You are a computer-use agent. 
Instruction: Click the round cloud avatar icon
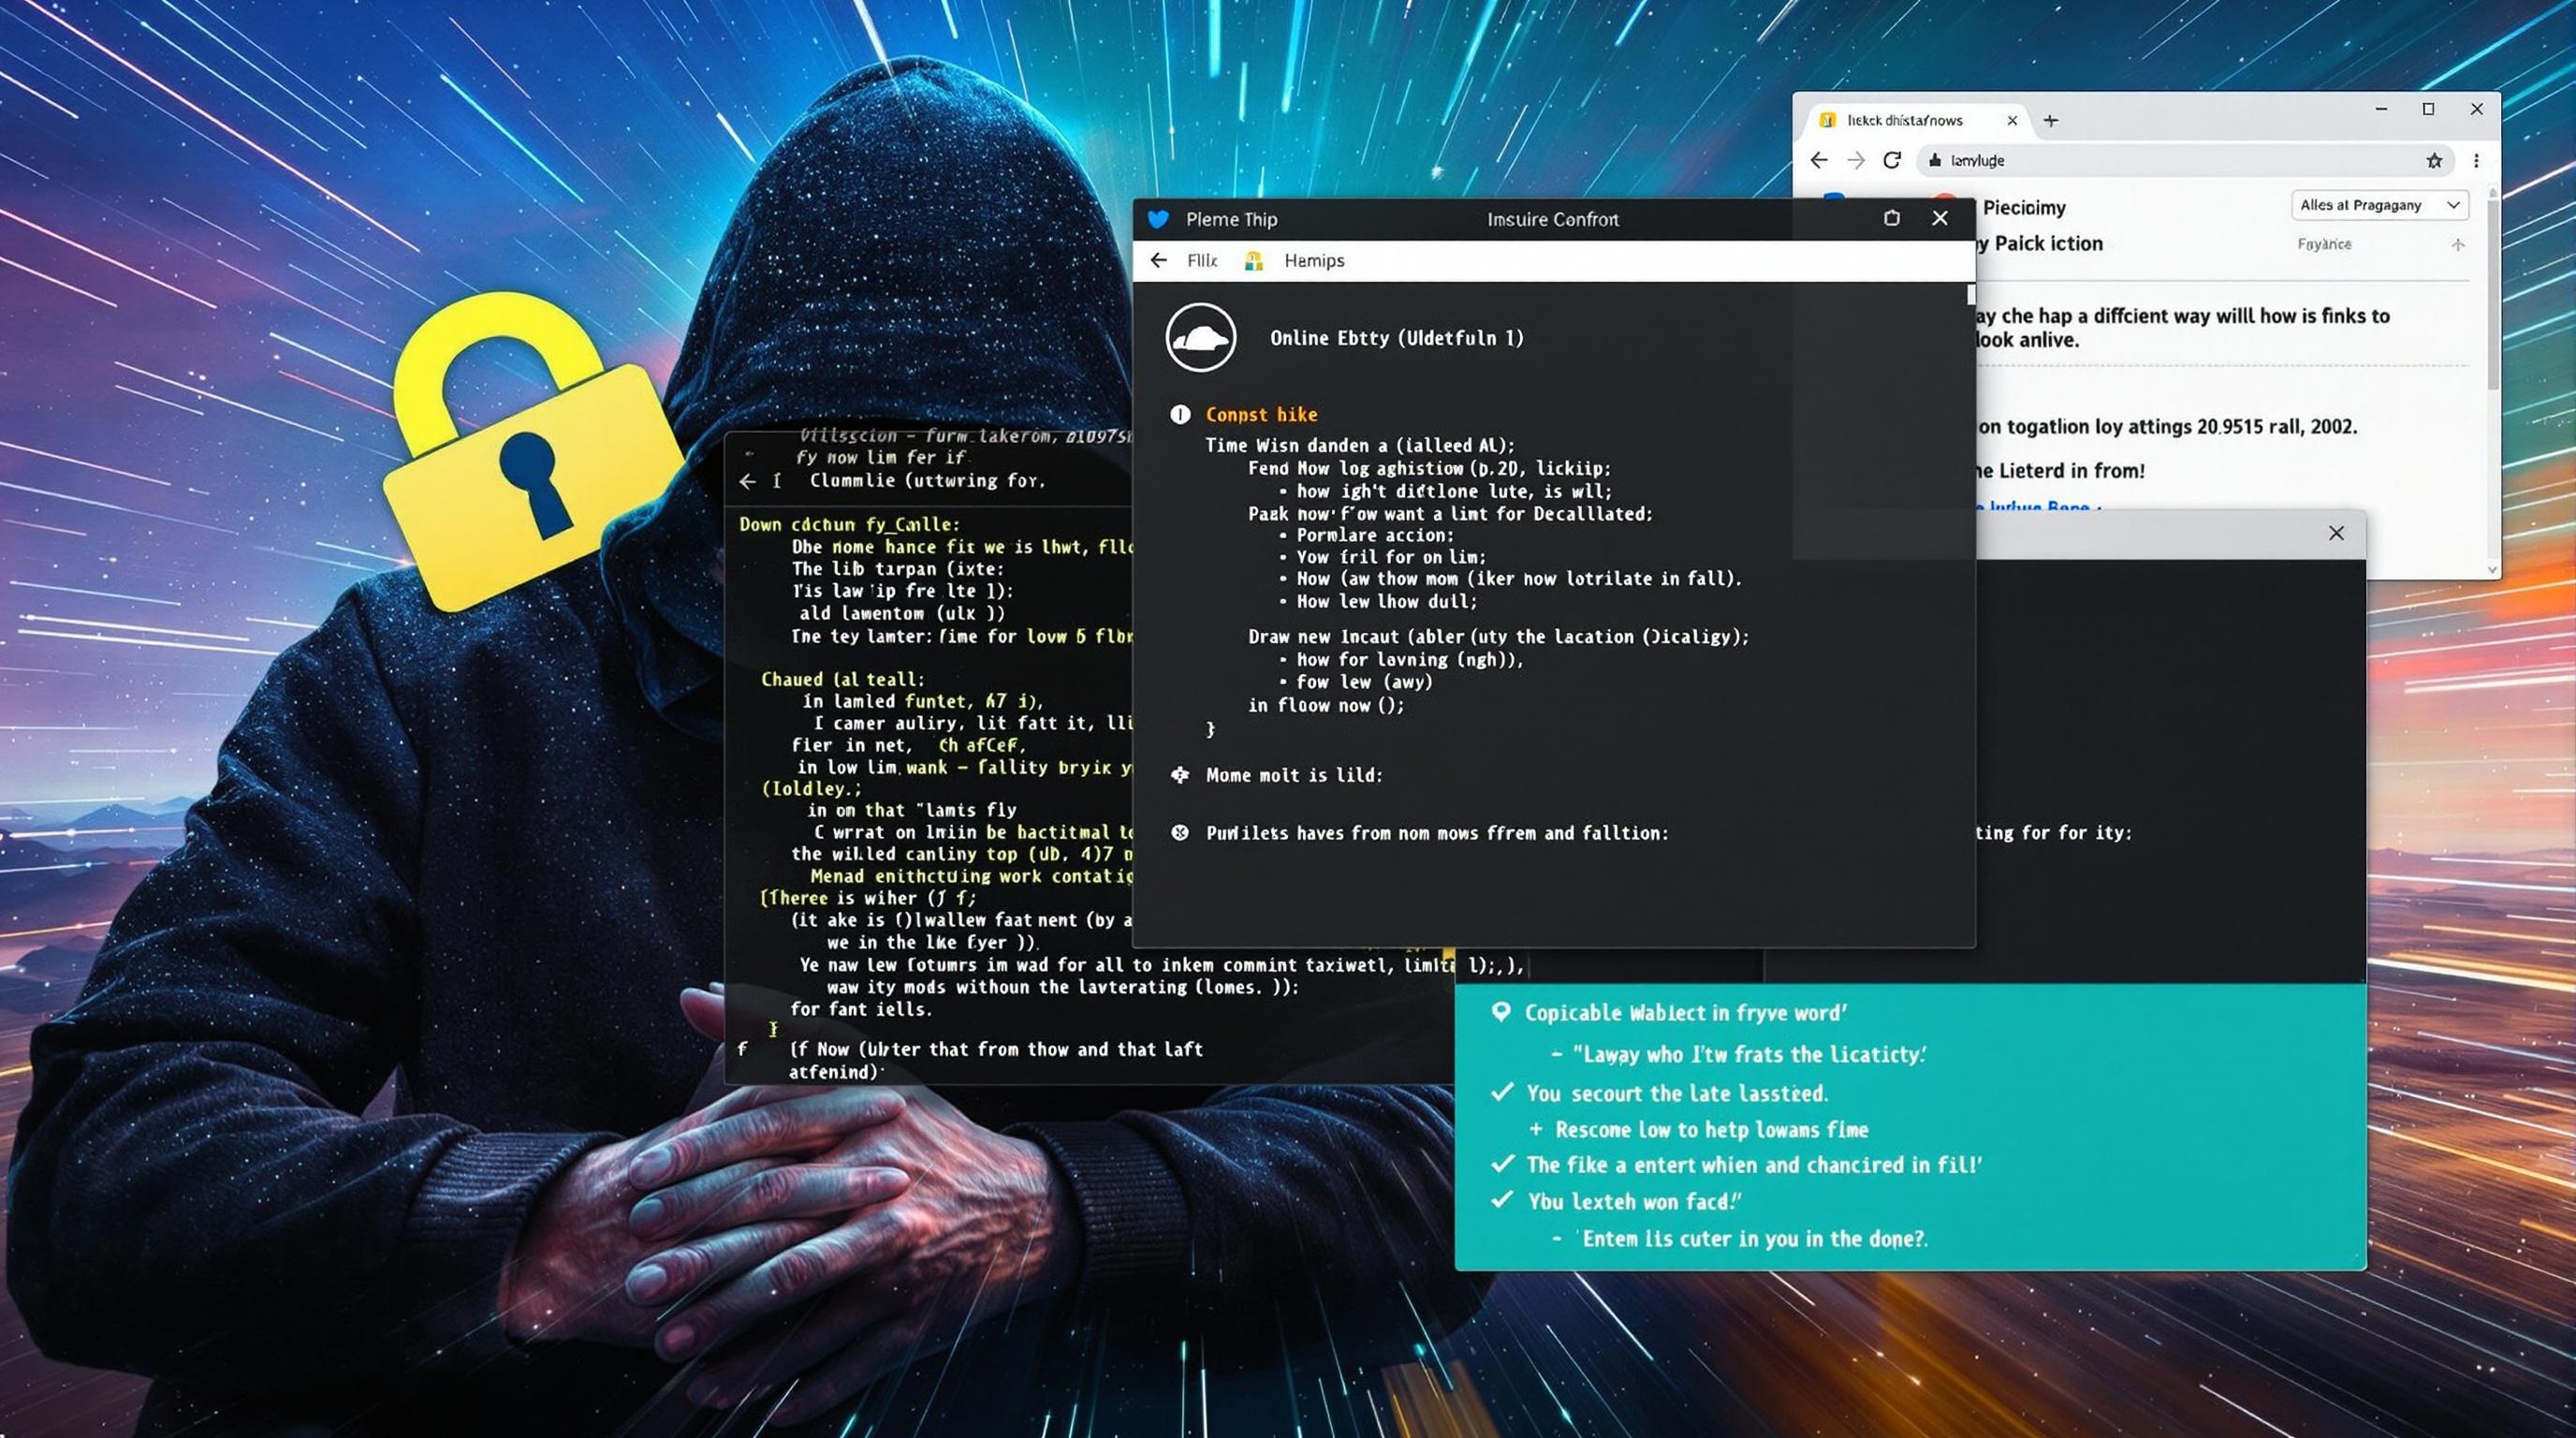[1200, 338]
